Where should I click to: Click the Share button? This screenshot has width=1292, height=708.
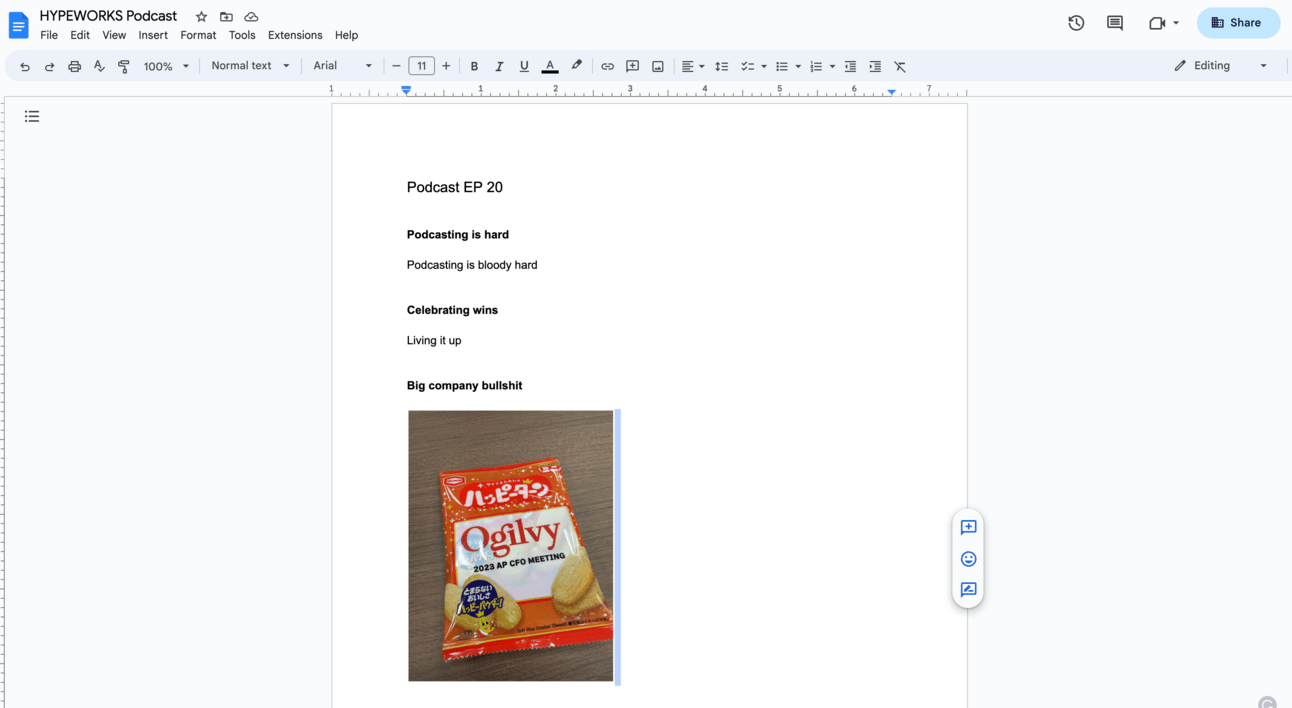[x=1238, y=23]
